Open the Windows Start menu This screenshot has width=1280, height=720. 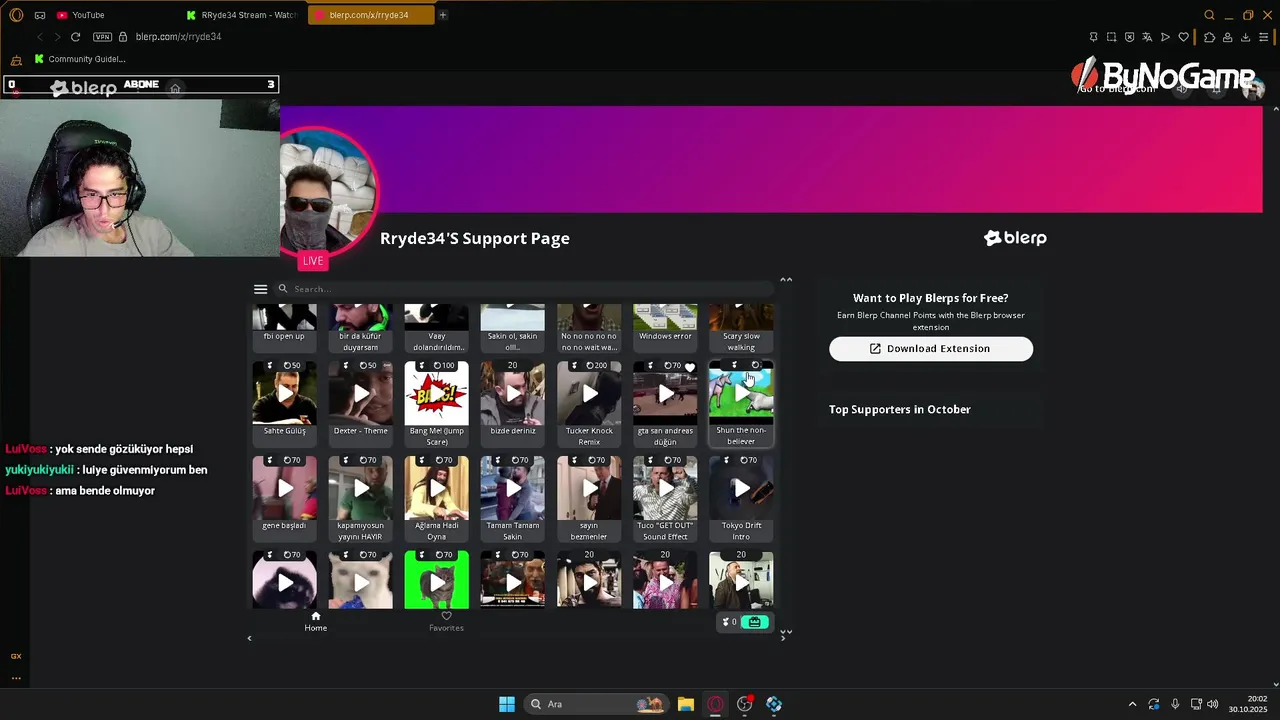pyautogui.click(x=507, y=704)
